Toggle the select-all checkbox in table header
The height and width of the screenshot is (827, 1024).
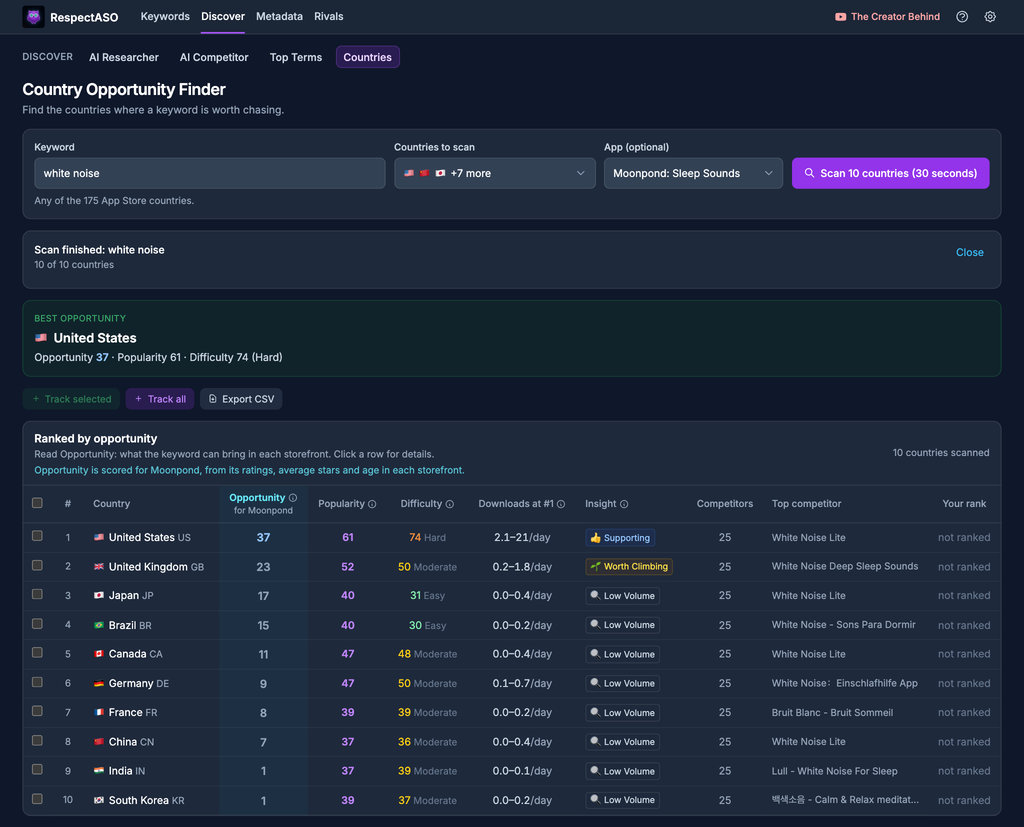click(37, 503)
